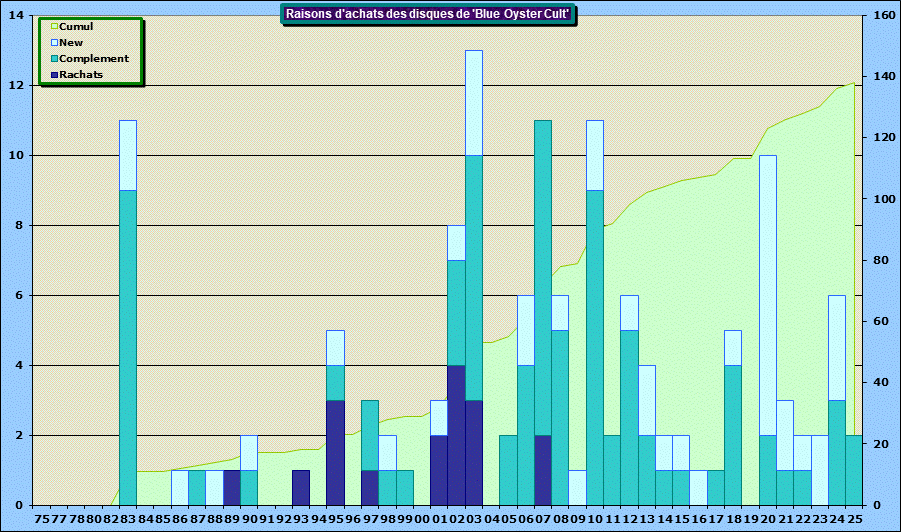The image size is (901, 532).
Task: Click the dark Rachats segment of bar 02
Action: point(456,435)
